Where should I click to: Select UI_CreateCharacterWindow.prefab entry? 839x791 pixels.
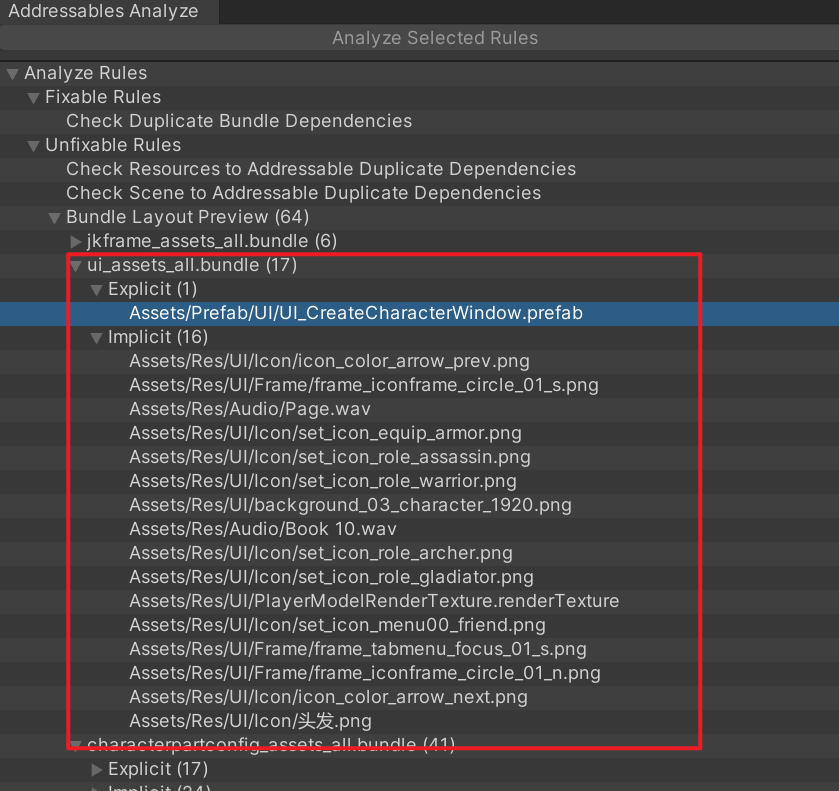355,313
